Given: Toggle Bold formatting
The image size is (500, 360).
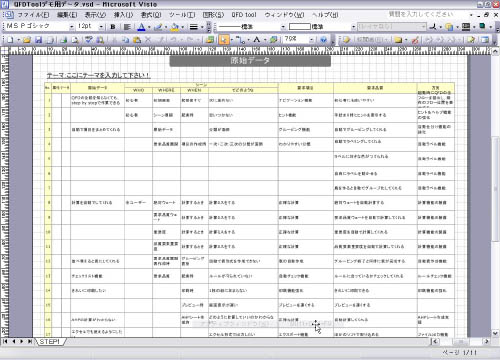Looking at the screenshot, I should tap(113, 27).
